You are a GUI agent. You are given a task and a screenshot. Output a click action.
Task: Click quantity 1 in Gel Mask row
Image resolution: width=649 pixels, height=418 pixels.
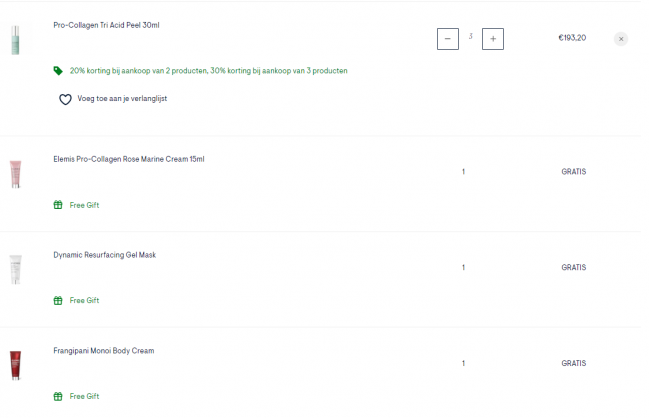point(464,268)
